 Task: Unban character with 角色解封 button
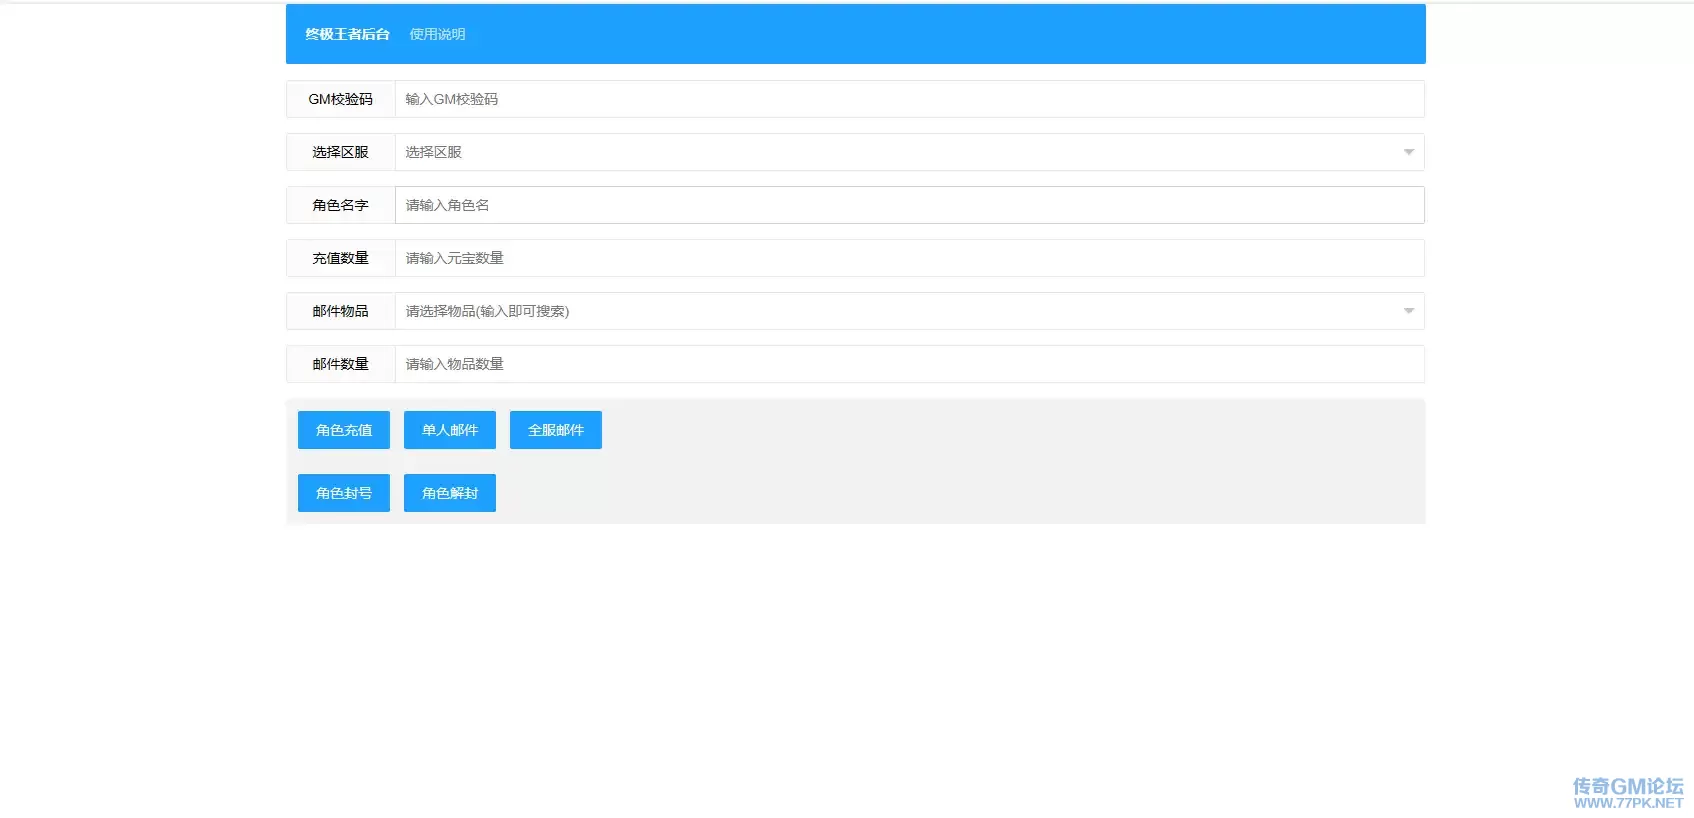[450, 493]
